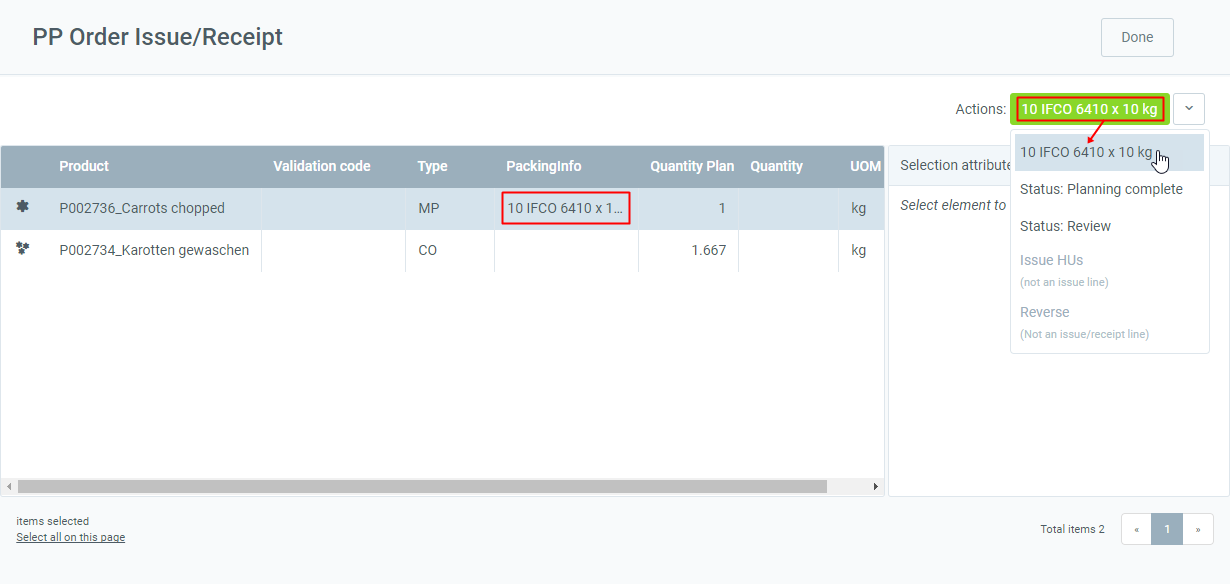Click disabled Issue HUs menu entry
Viewport: 1230px width, 584px height.
pos(1109,270)
